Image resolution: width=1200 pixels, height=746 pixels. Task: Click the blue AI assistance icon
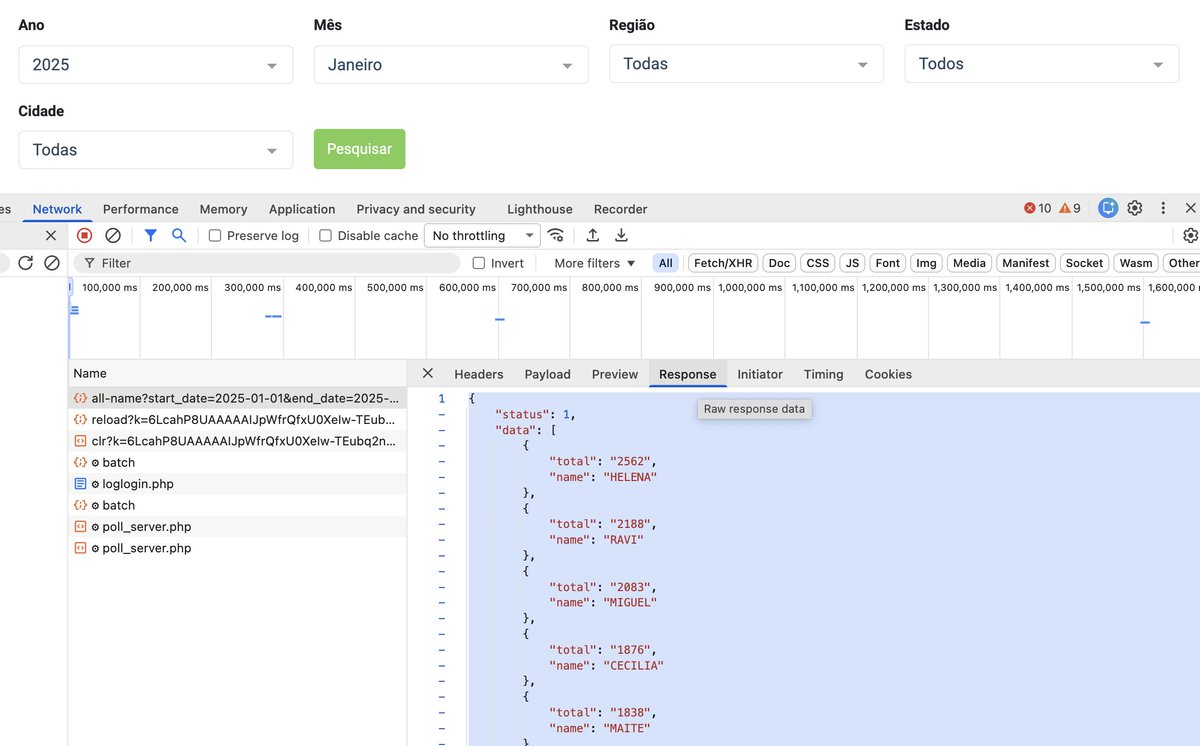[1108, 208]
